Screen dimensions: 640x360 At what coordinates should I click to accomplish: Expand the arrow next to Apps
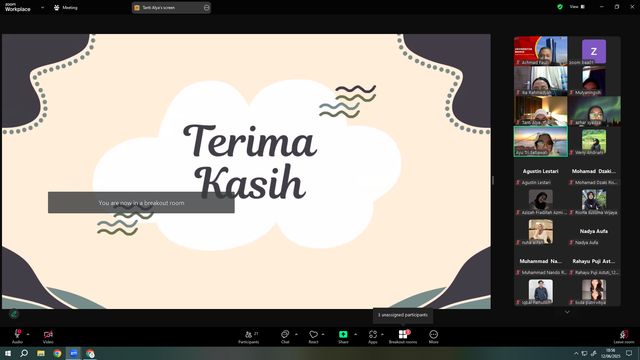click(382, 334)
